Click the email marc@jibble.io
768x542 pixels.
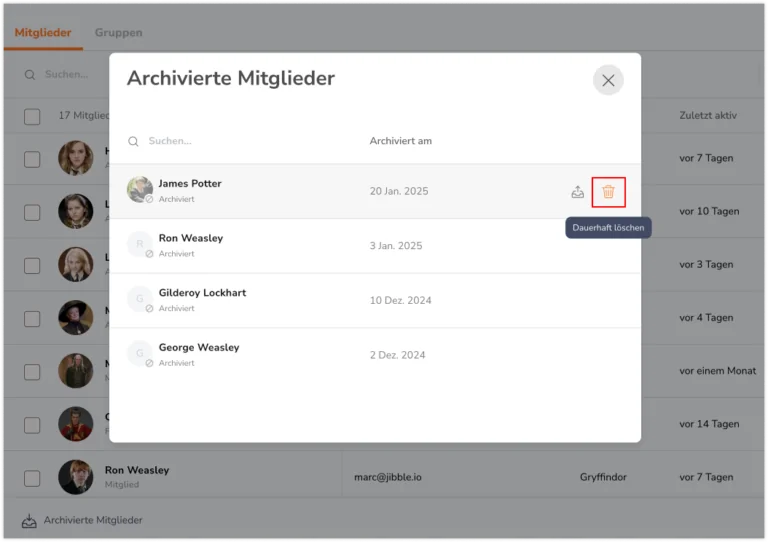pos(387,477)
